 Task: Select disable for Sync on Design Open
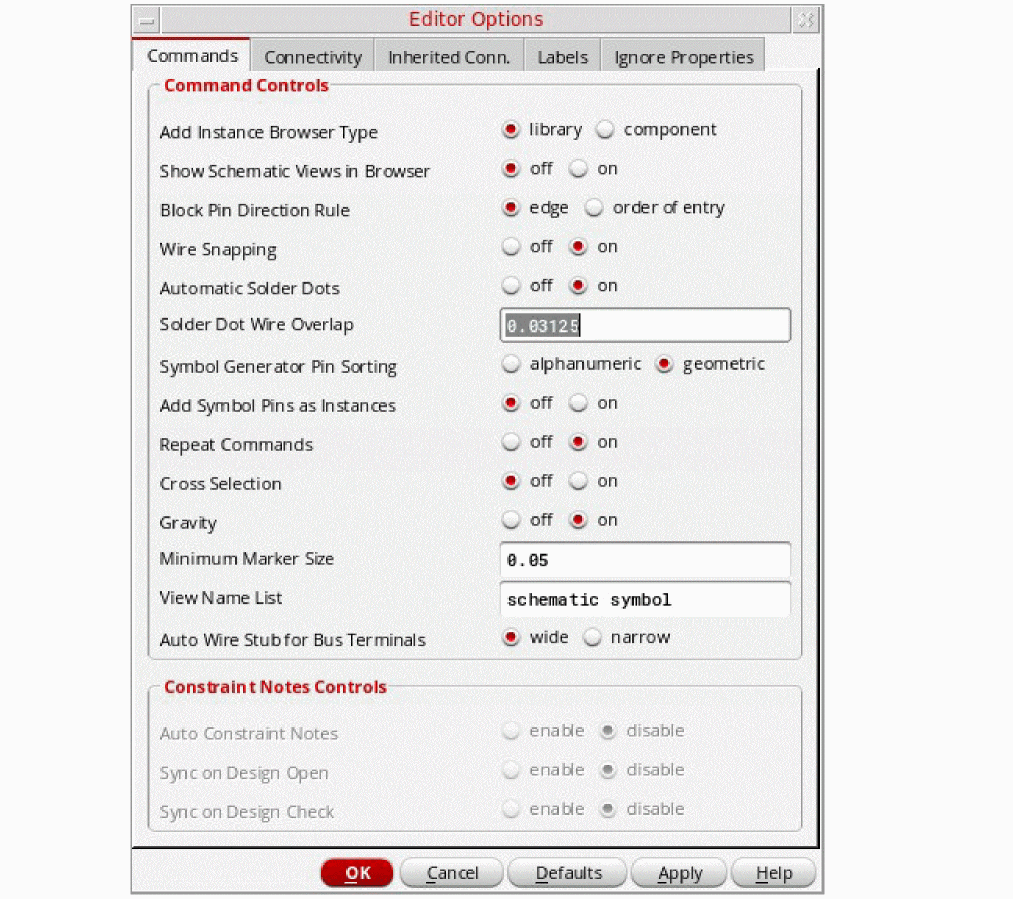[x=607, y=770]
